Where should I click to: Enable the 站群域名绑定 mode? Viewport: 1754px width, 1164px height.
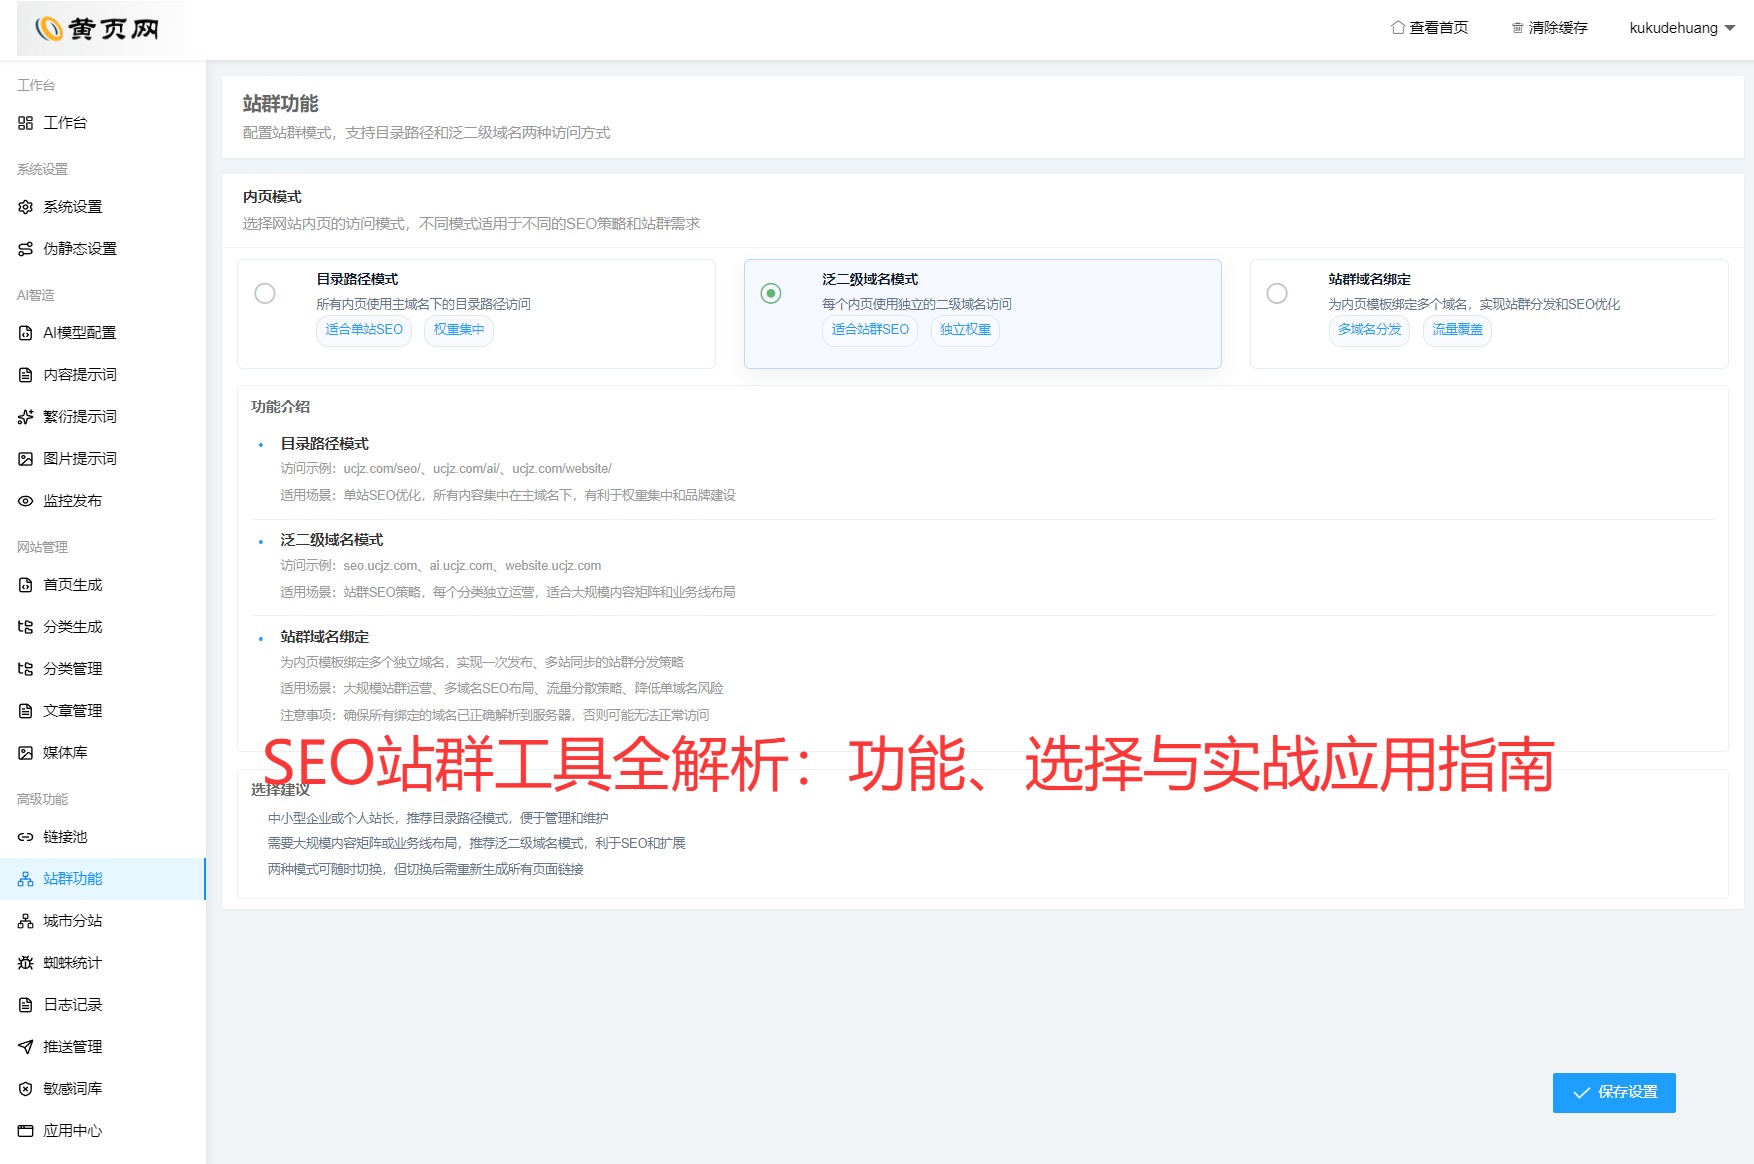click(x=1277, y=293)
